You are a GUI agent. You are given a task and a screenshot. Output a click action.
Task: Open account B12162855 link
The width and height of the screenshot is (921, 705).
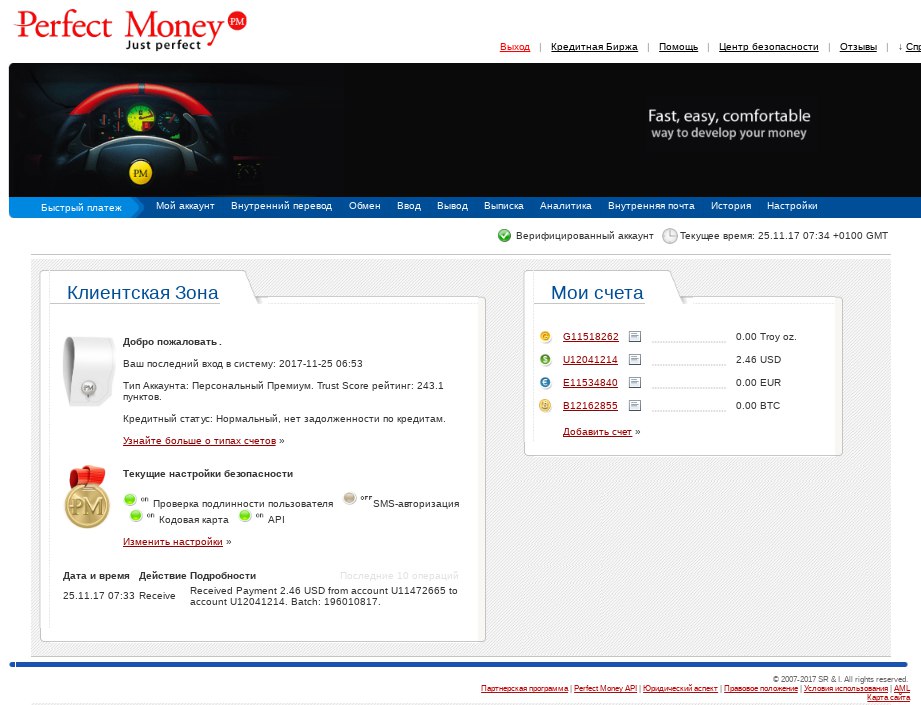pyautogui.click(x=590, y=405)
